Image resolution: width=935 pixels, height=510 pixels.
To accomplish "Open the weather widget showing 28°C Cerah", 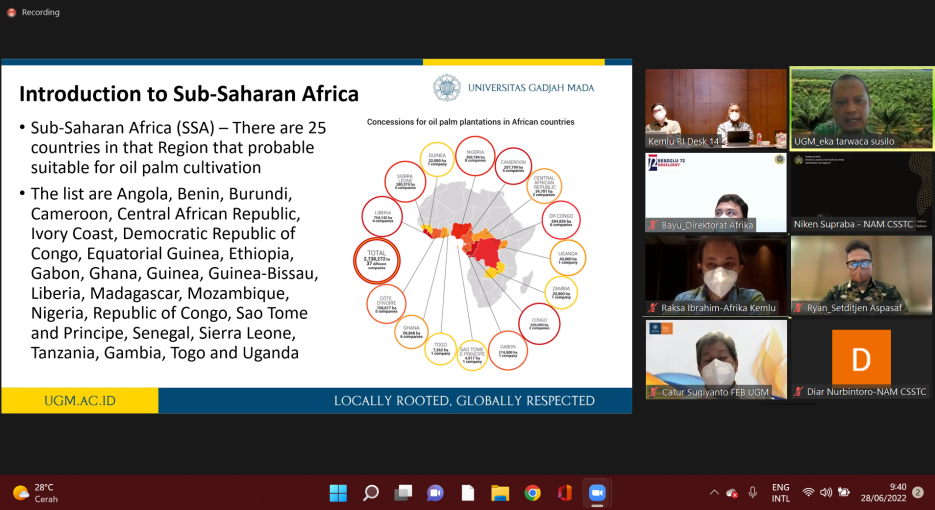I will 36,492.
